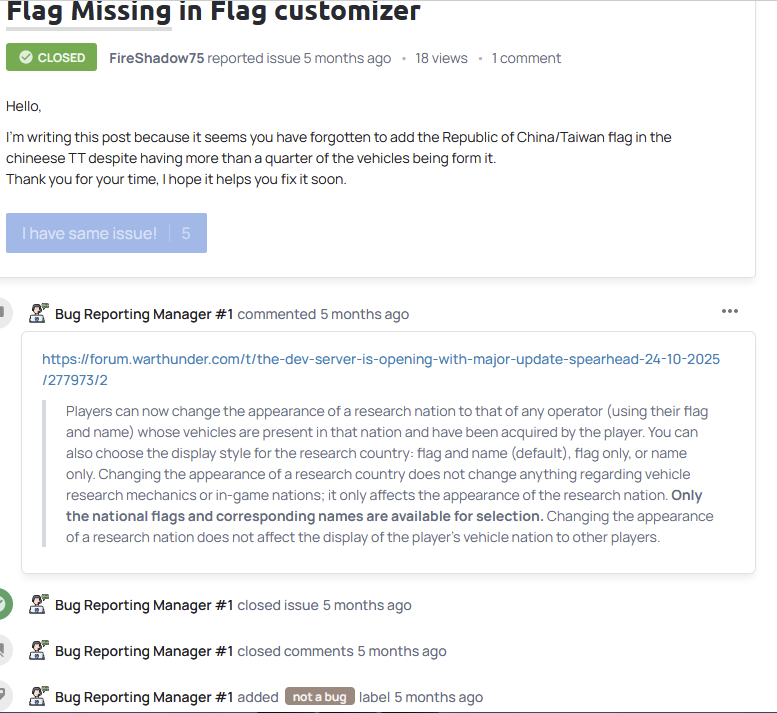Screen dimensions: 777x713
Task: Click the '1 comment' counter
Action: [526, 58]
